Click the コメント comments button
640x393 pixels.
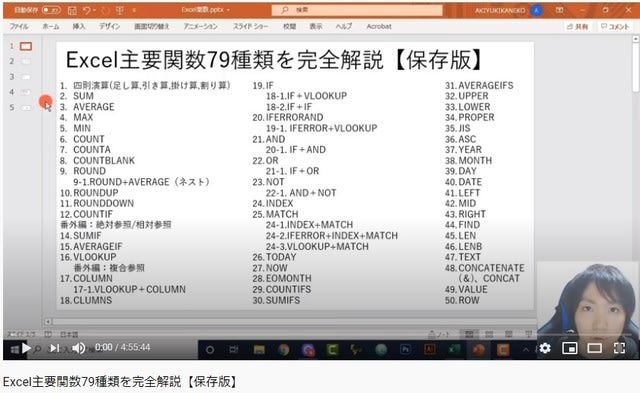(615, 27)
